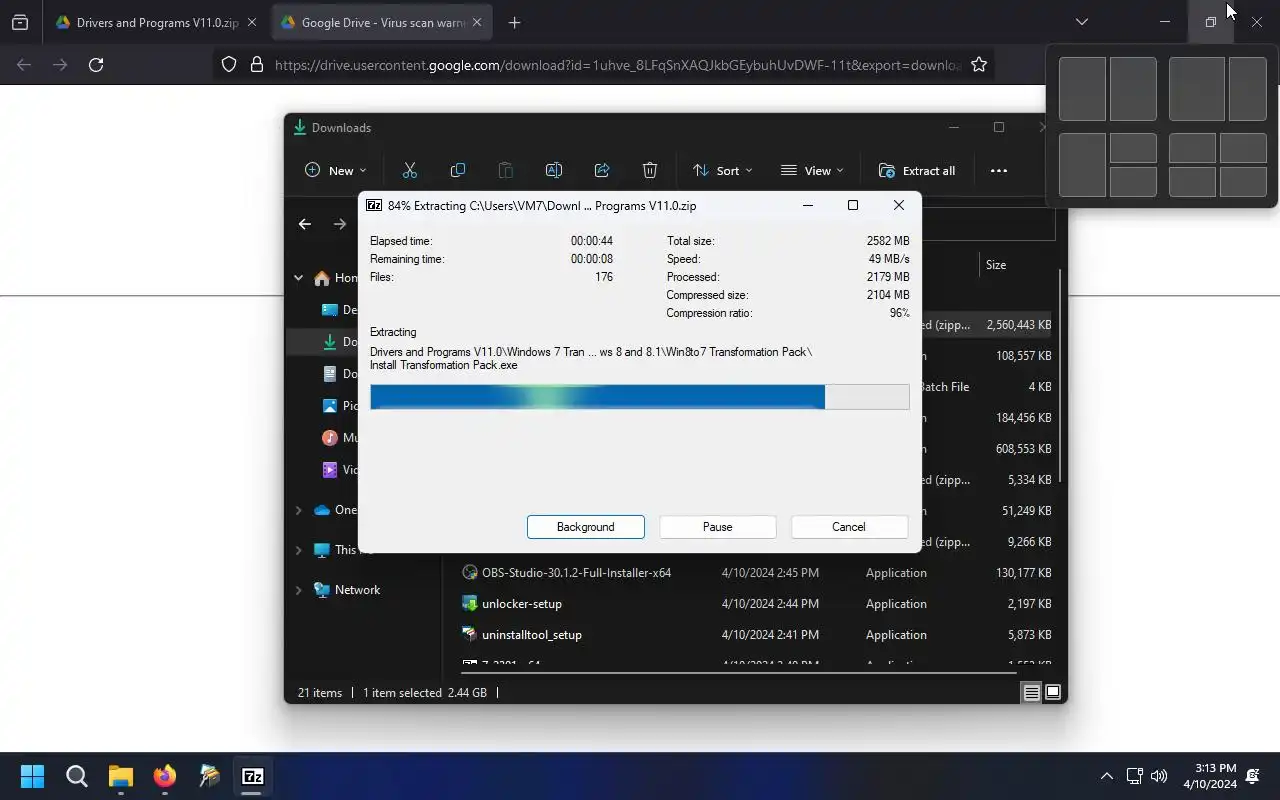Click the extraction progress bar
Screen dimensions: 1280x800
click(x=640, y=397)
